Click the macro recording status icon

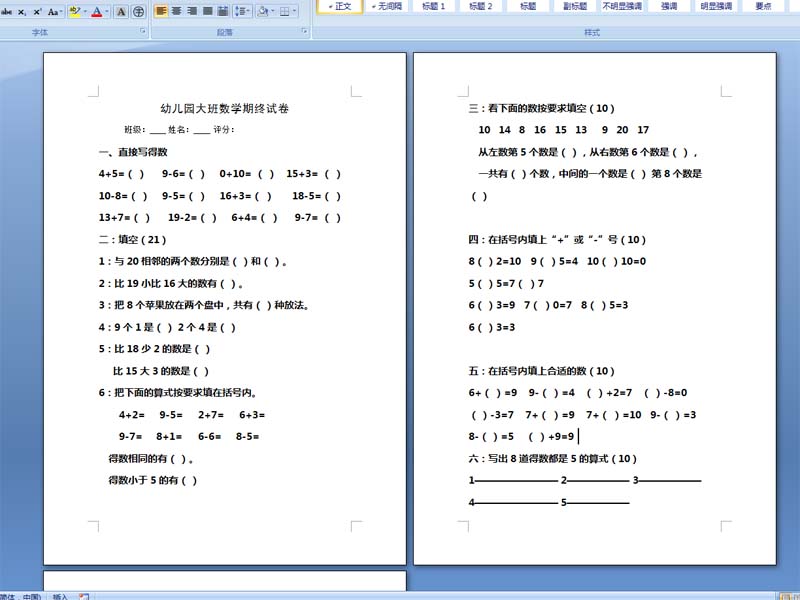tap(84, 596)
